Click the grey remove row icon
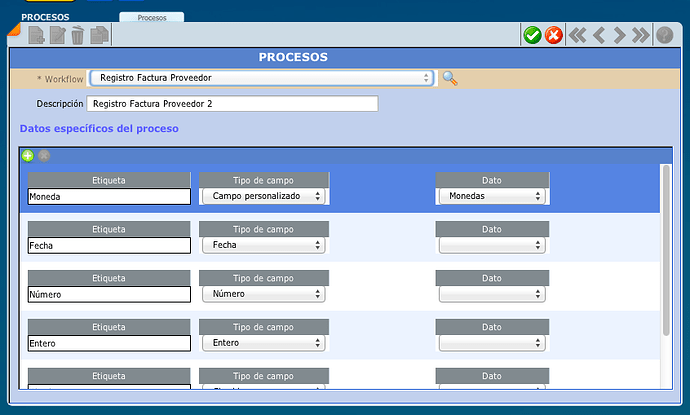 click(x=44, y=156)
